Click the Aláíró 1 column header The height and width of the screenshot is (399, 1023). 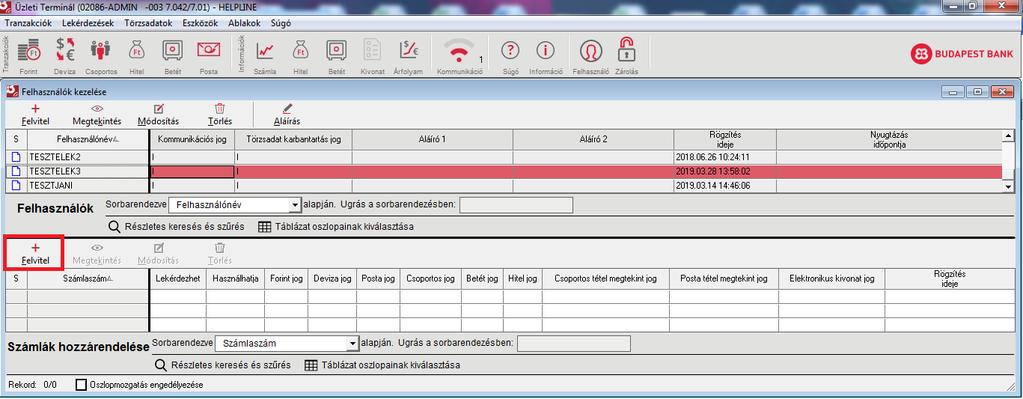(433, 140)
